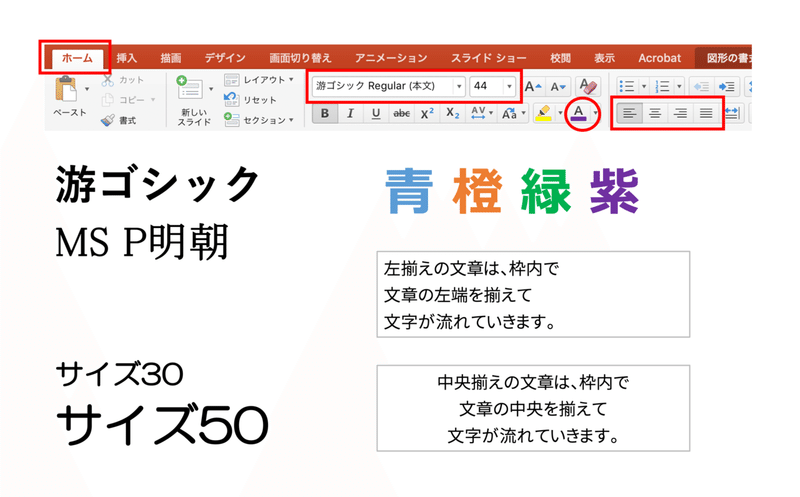
Task: Click the character spacing AV icon
Action: tap(478, 113)
